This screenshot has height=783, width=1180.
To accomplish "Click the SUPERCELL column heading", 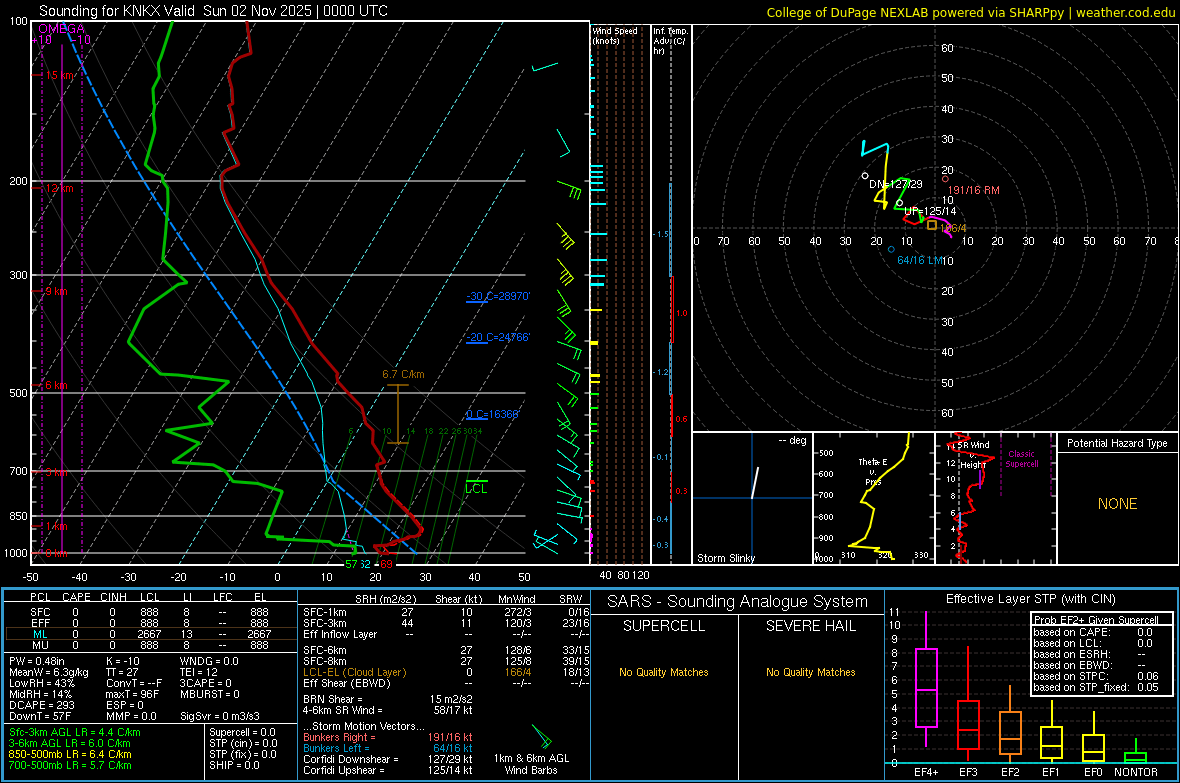I will 664,626.
